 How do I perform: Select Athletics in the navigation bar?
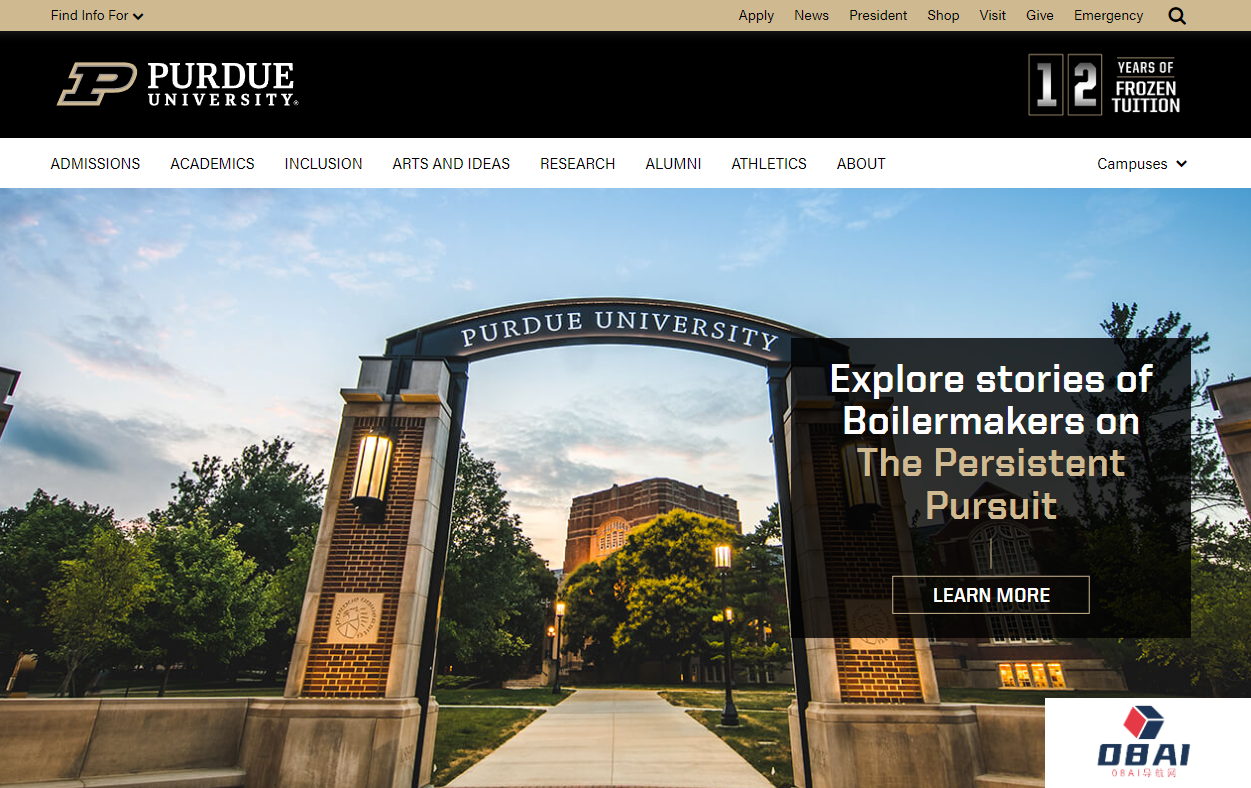point(768,164)
